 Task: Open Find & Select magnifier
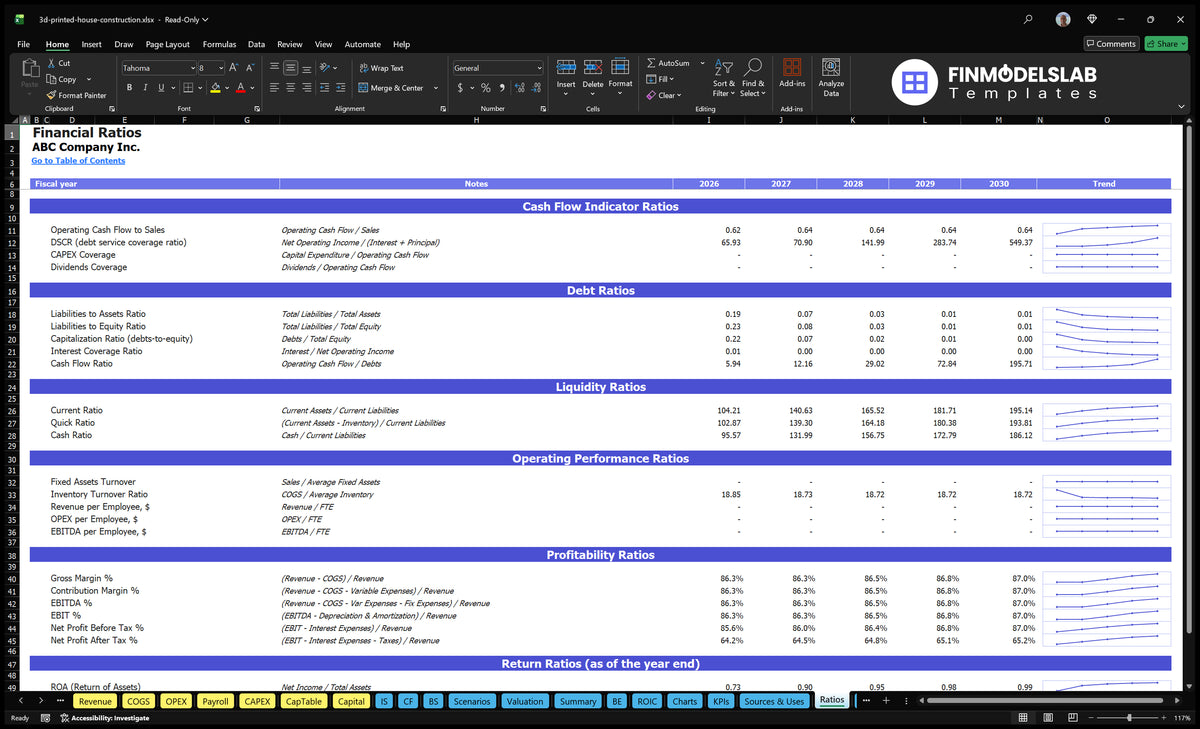(753, 76)
